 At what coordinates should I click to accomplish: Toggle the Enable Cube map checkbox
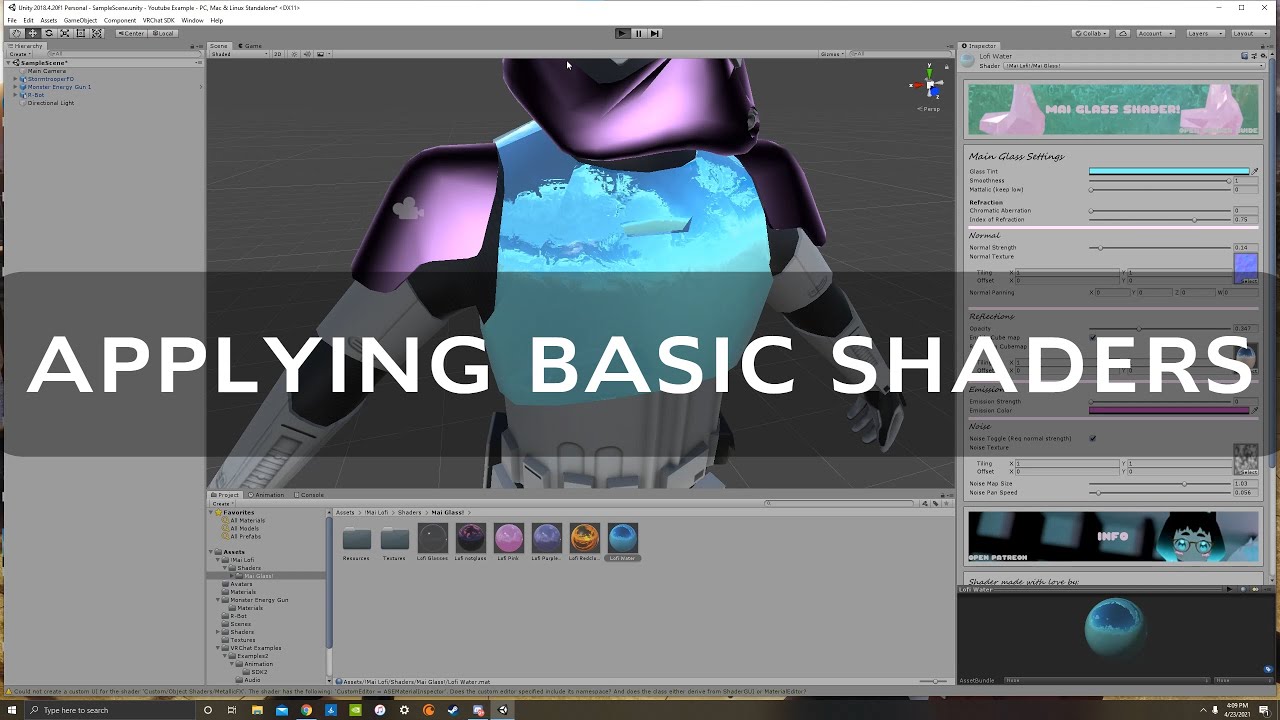(1092, 338)
